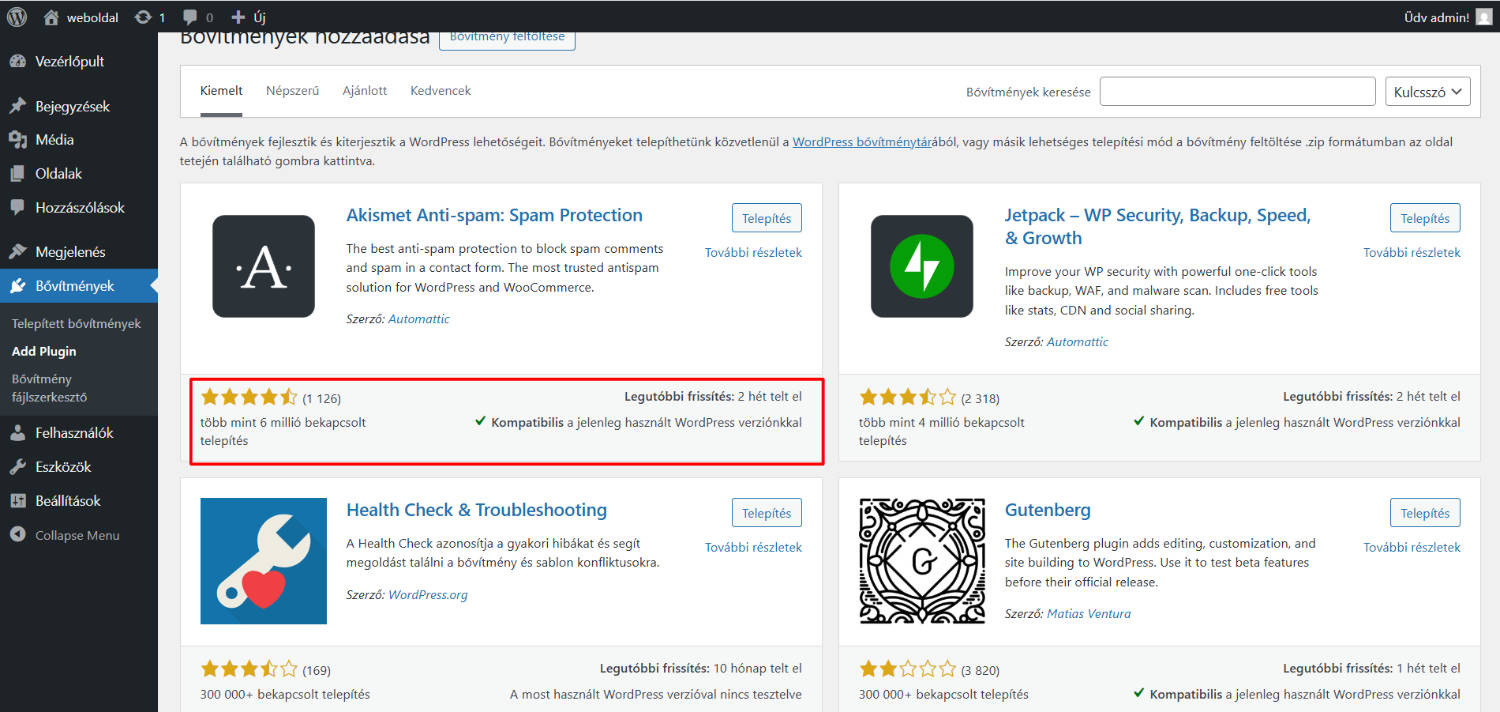Switch to the Kiemelt tab

click(x=221, y=90)
